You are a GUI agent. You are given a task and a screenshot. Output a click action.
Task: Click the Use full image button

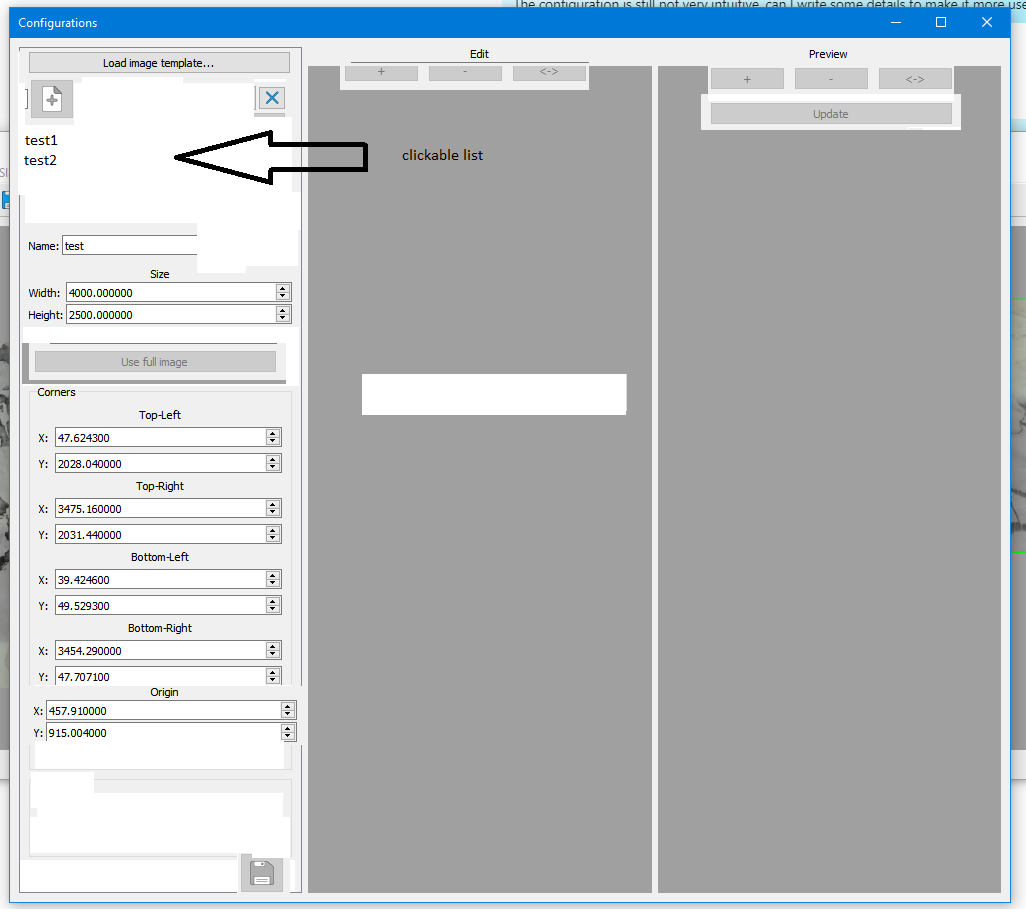point(155,362)
